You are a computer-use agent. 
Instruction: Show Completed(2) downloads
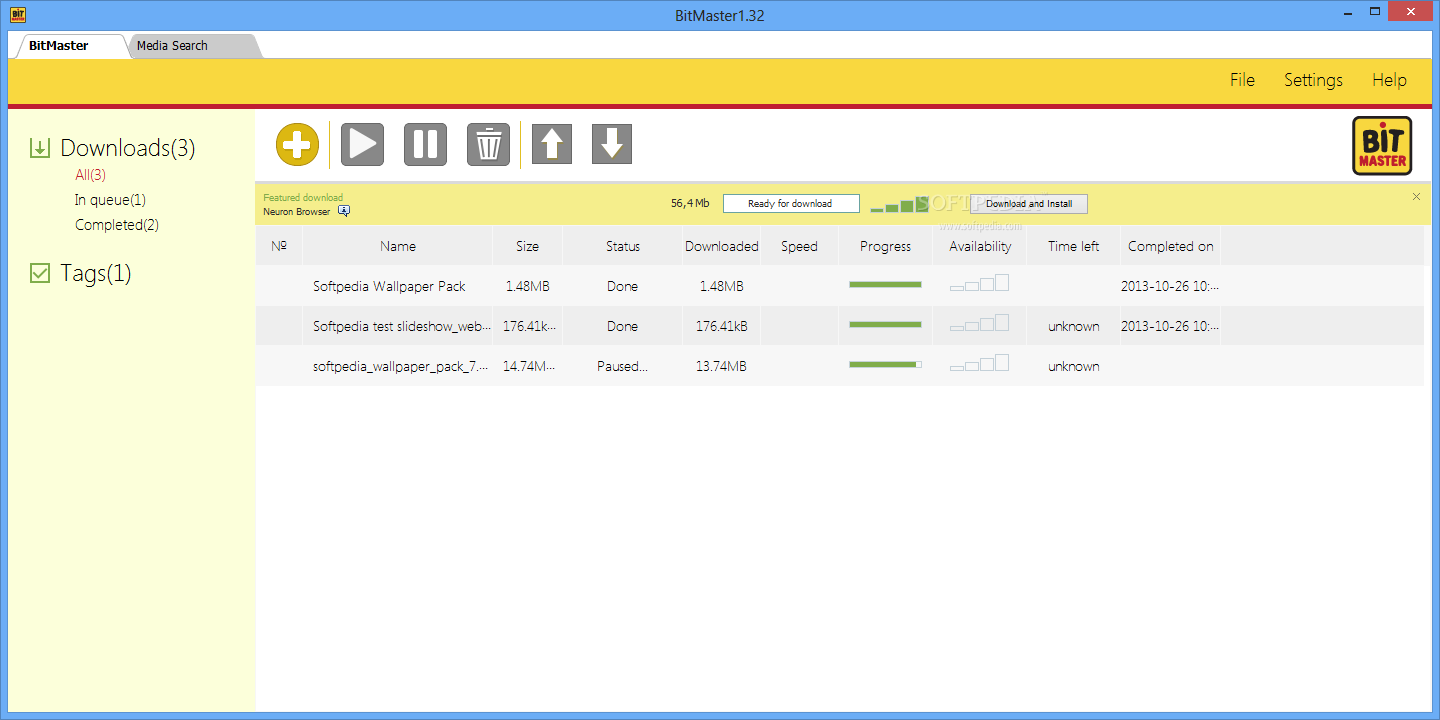(x=117, y=225)
